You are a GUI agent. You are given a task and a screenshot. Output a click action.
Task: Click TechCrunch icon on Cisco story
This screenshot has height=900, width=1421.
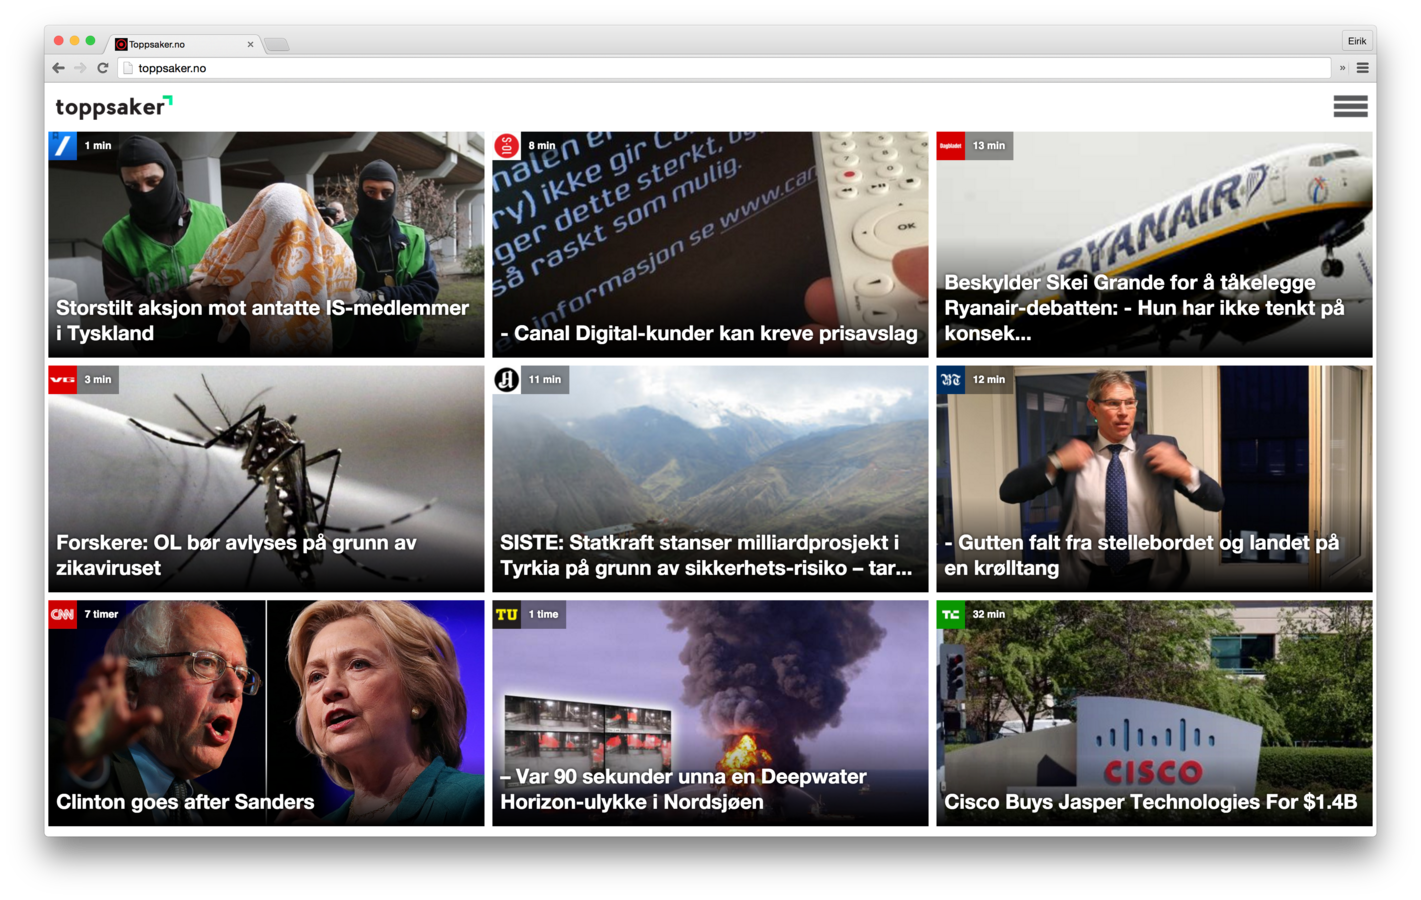coord(950,615)
